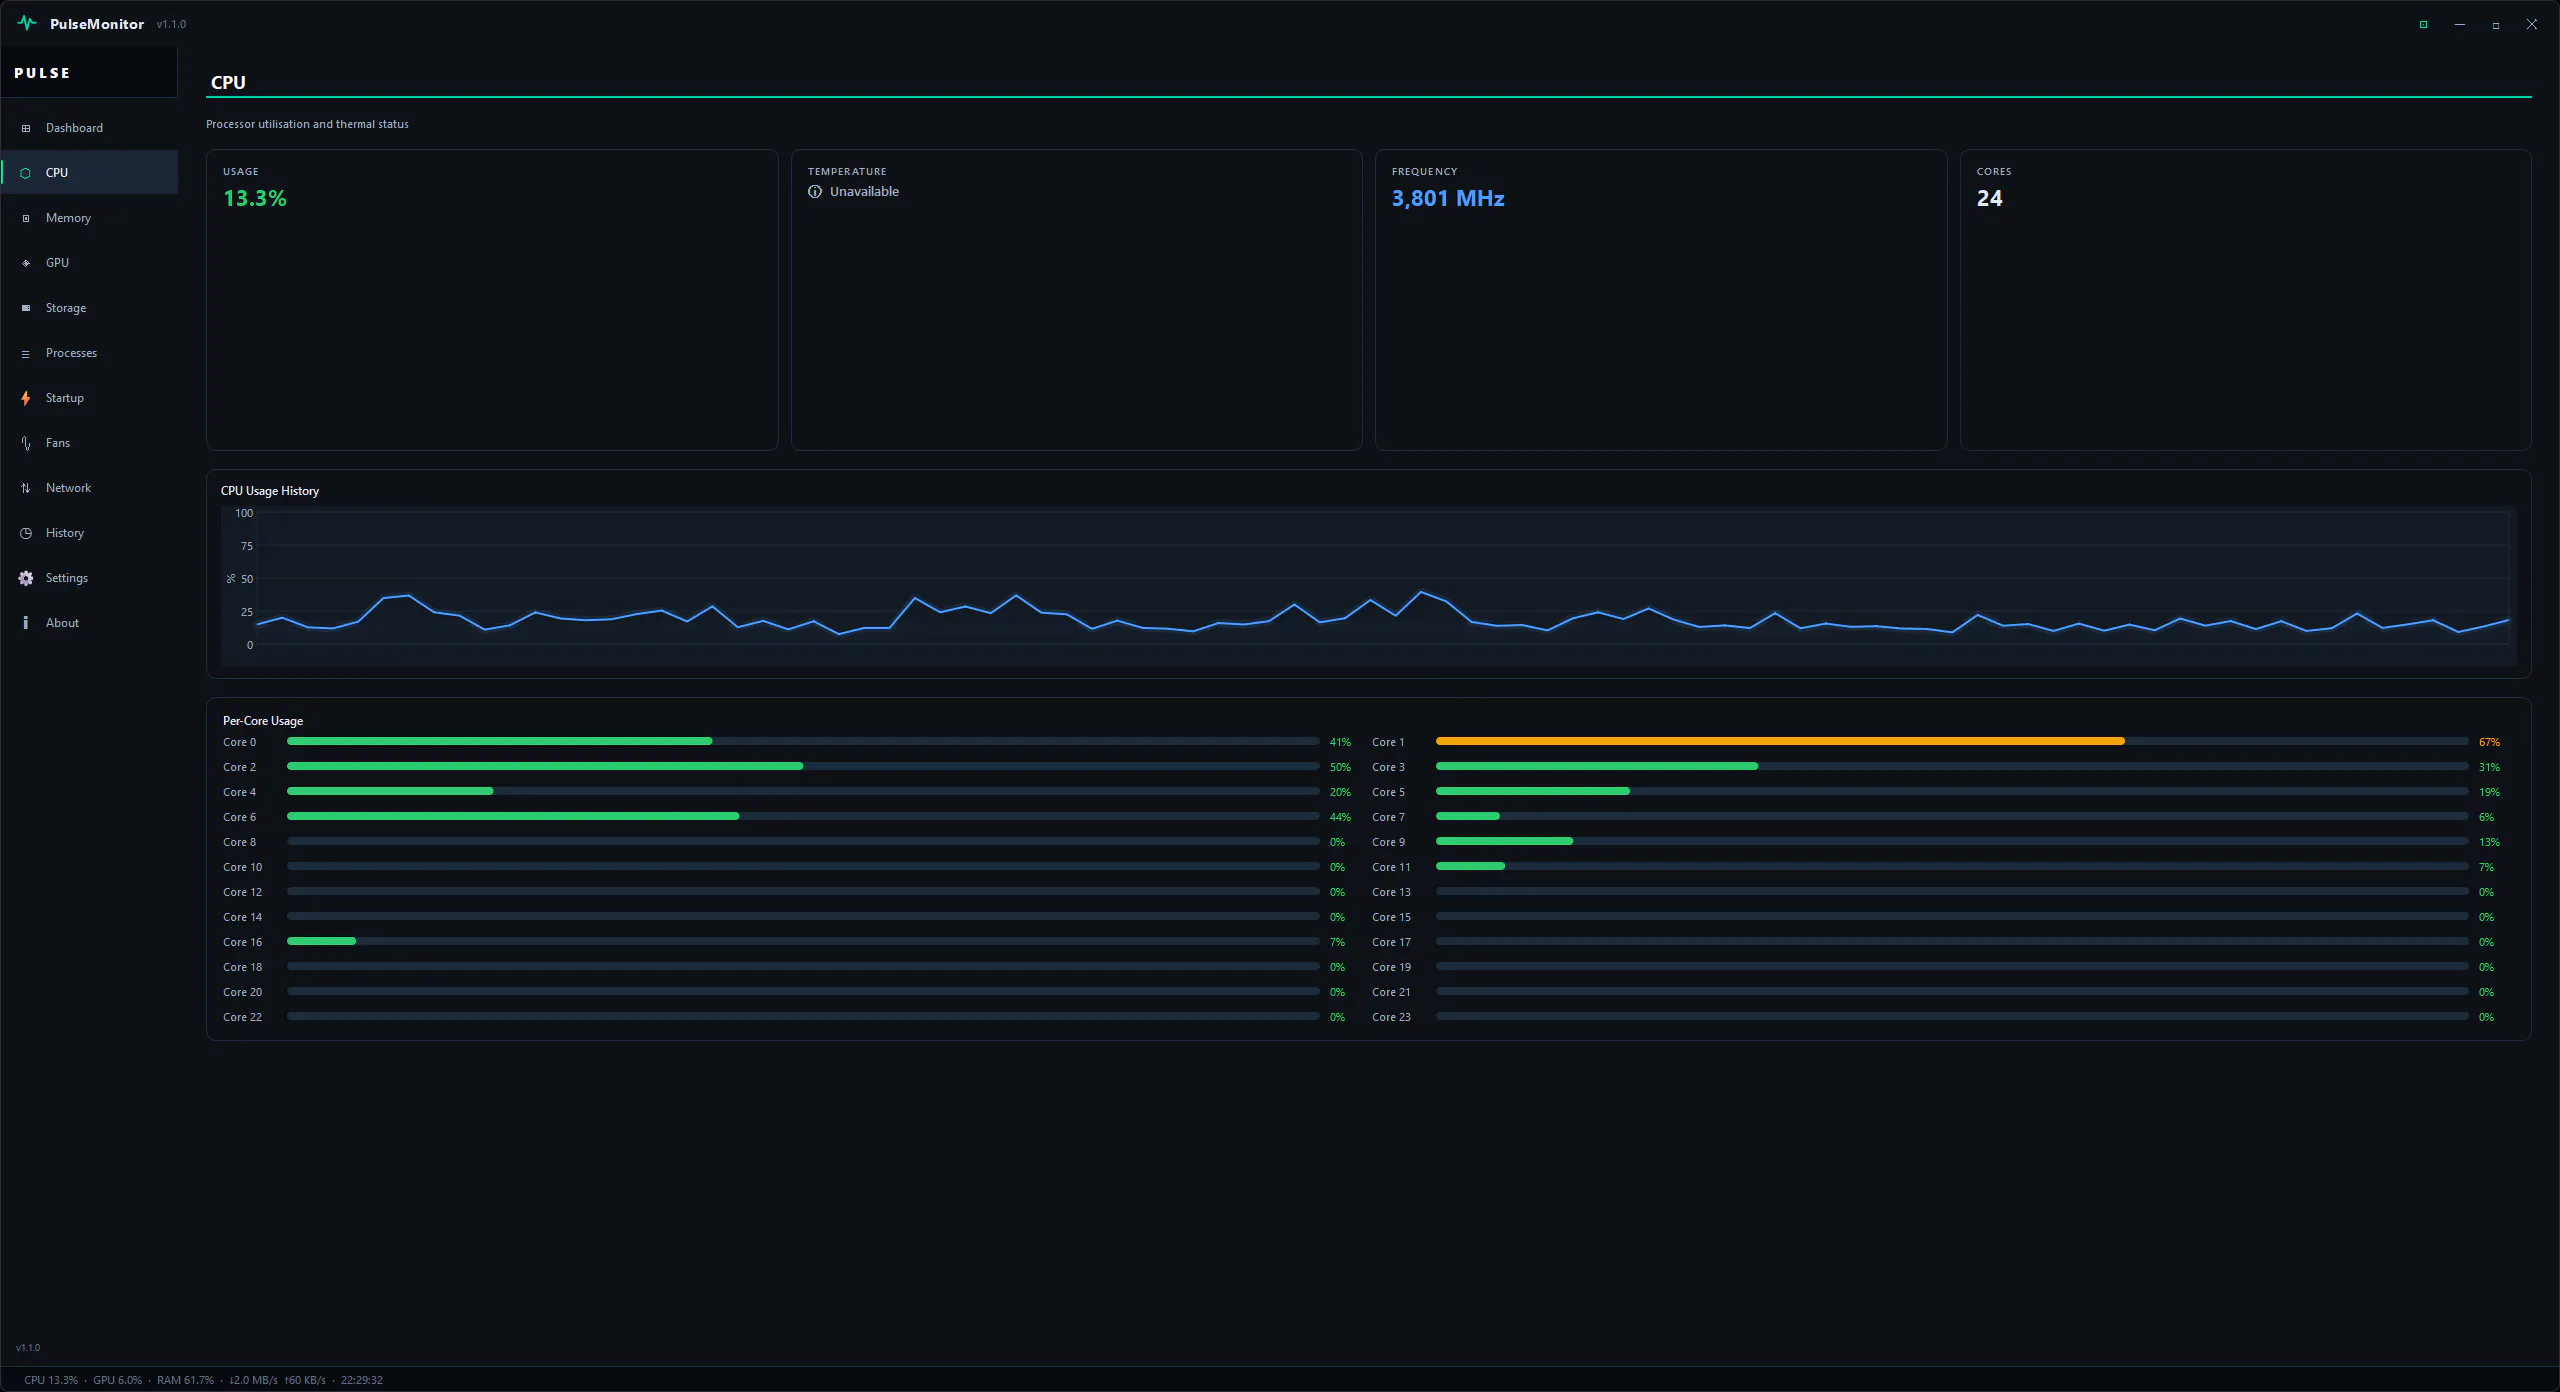
Task: Click the PulseMonitor heartbeat logo icon
Action: pyautogui.click(x=27, y=23)
